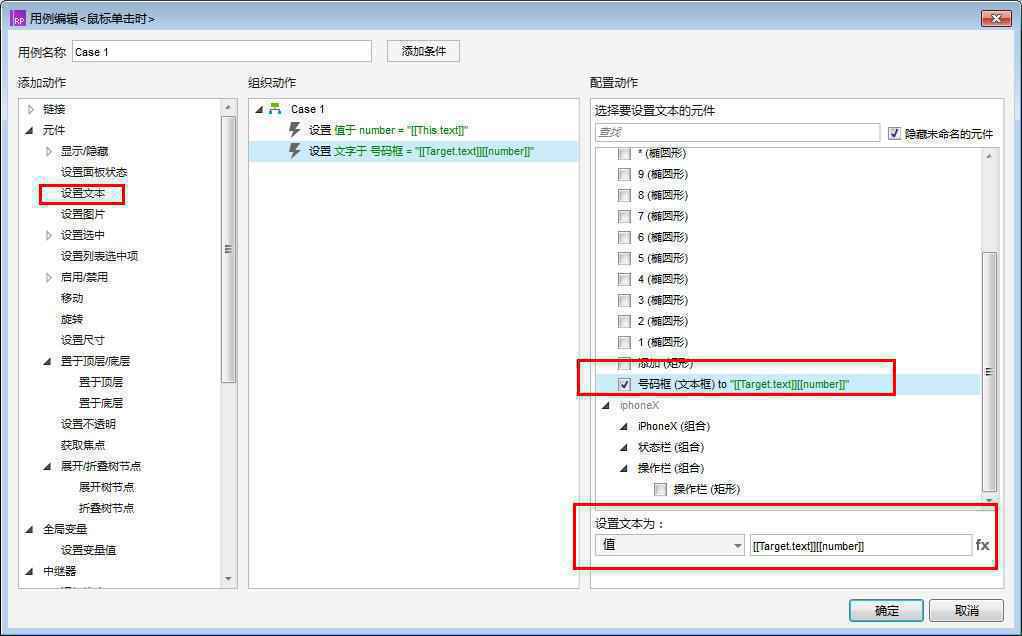Click scroll-up arrow of the widget list
Viewport: 1022px width, 636px height.
pos(989,156)
